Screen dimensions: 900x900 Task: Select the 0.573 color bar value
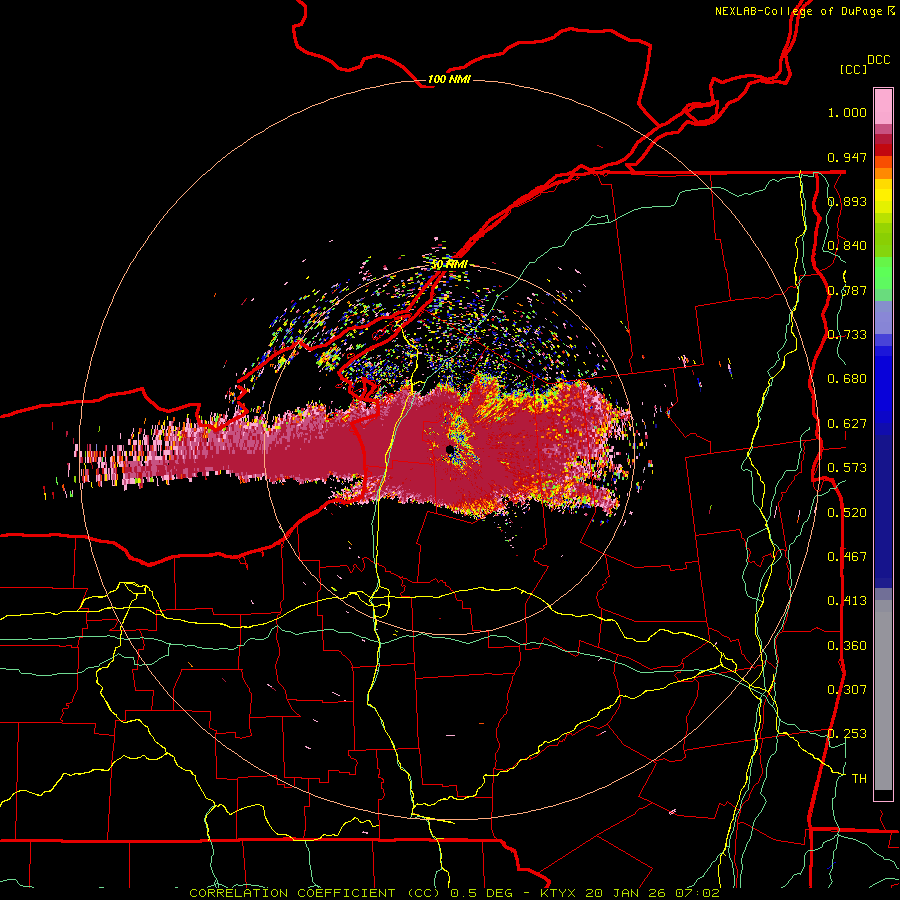(x=847, y=468)
